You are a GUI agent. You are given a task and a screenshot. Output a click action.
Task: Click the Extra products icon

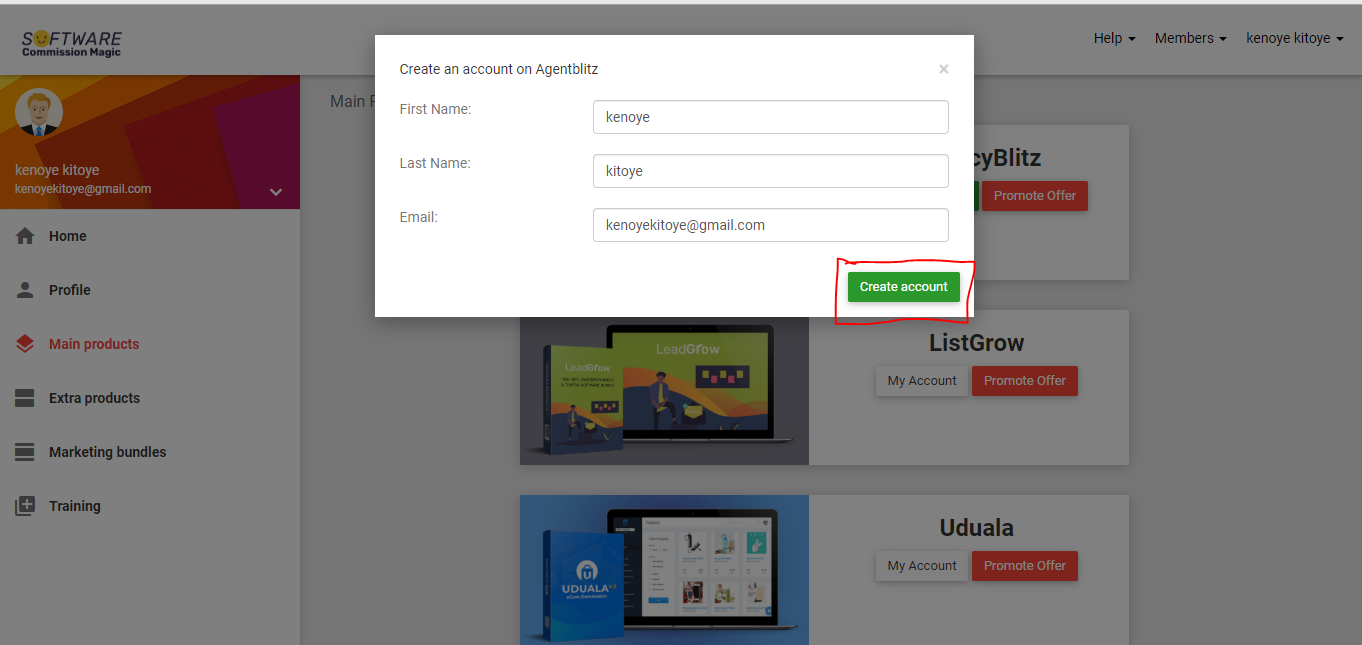(25, 398)
